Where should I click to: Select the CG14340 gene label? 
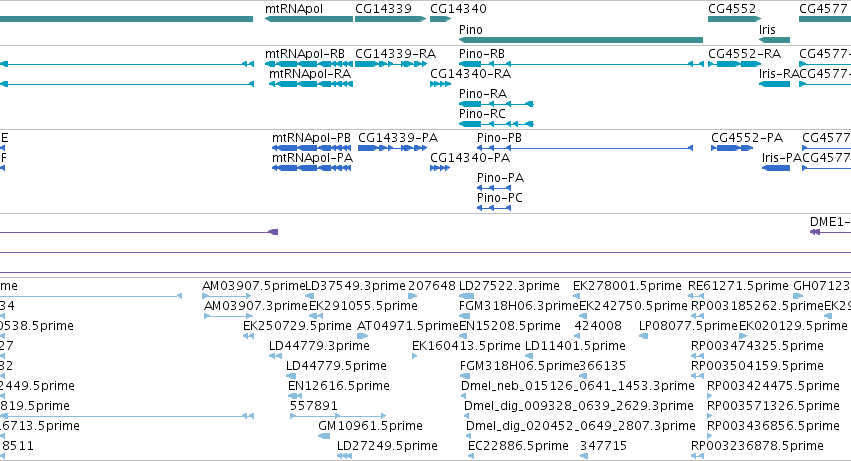pos(458,9)
